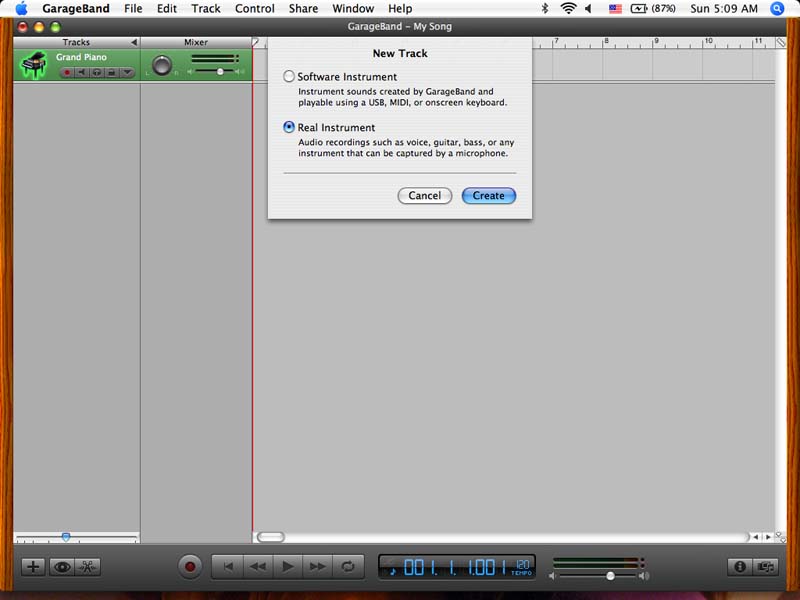This screenshot has width=800, height=600.
Task: Go to the beginning of the song
Action: (228, 567)
